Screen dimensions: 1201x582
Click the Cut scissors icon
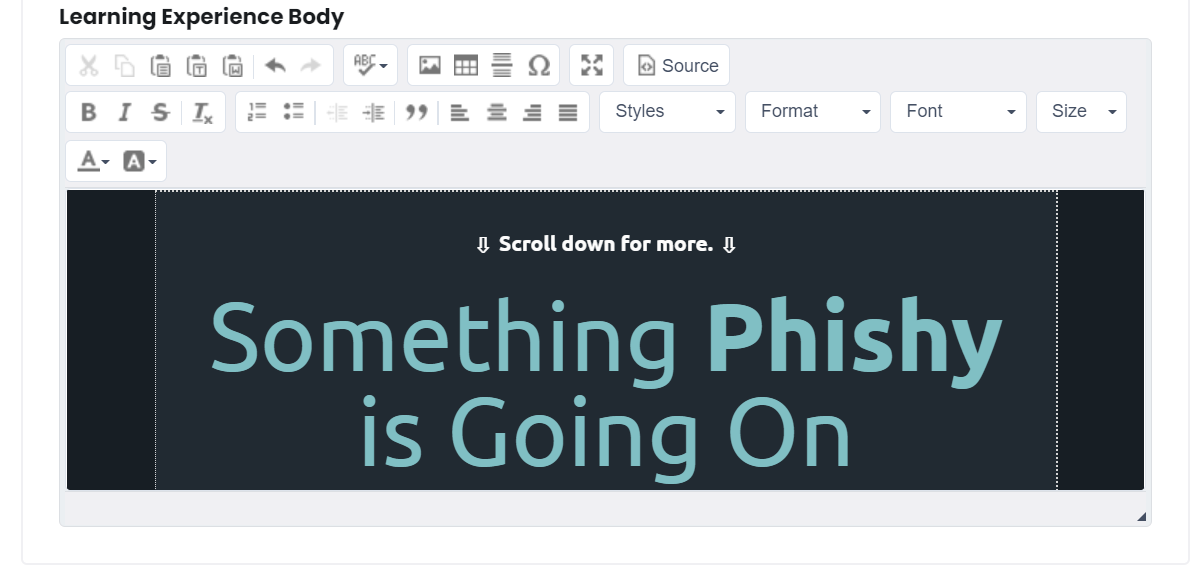tap(89, 66)
